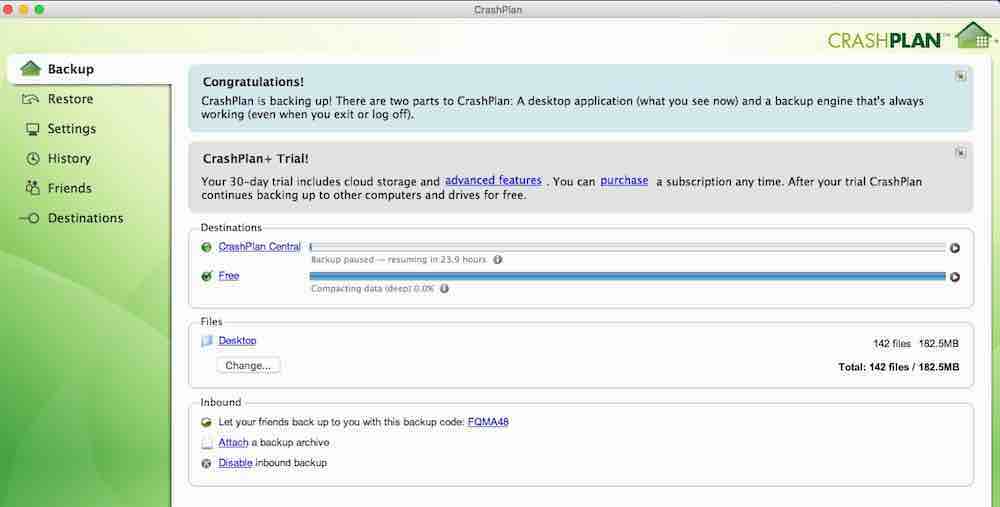This screenshot has height=507, width=1000.
Task: Click the Disable inbound backup icon
Action: point(206,464)
